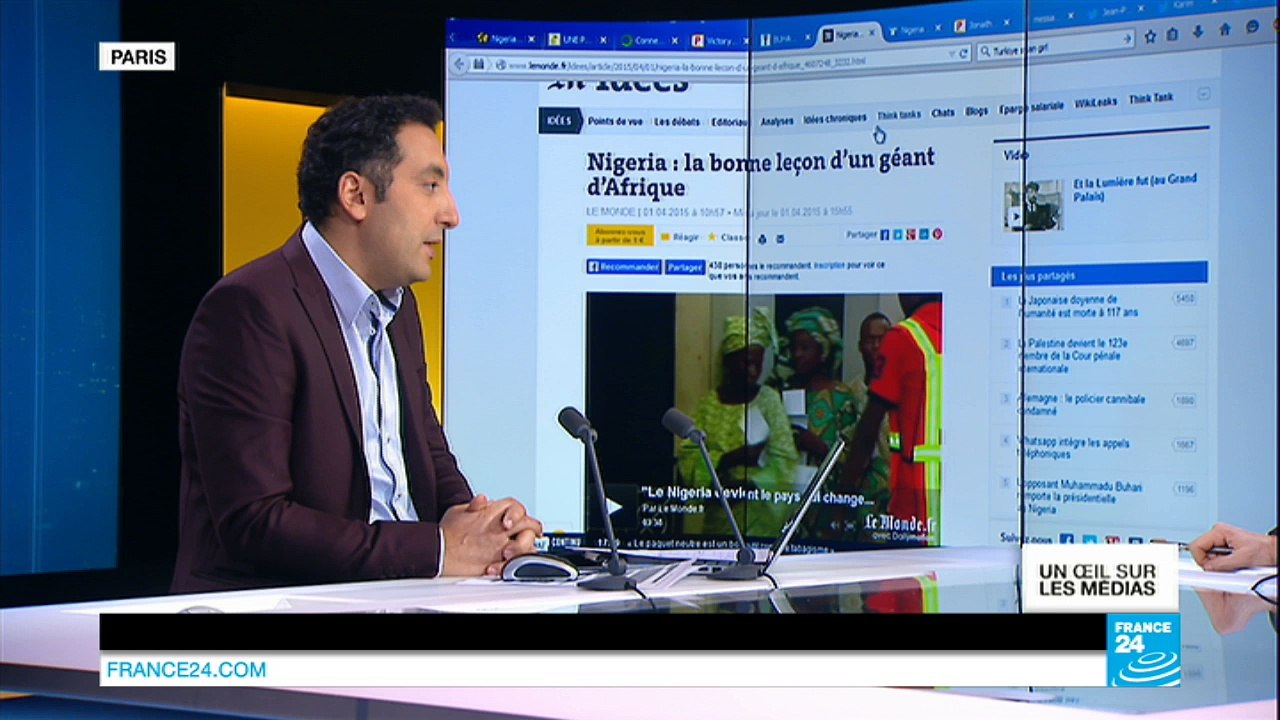
Task: Click the blue 'Partager' button beside Recommander
Action: point(685,267)
